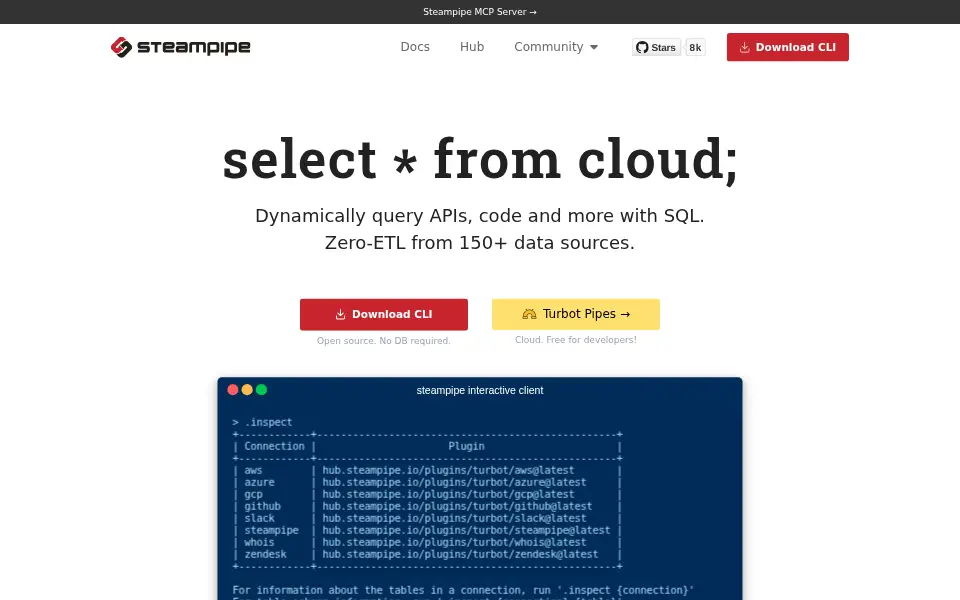Click the green dot in the terminal title bar
The width and height of the screenshot is (960, 600).
tap(261, 390)
